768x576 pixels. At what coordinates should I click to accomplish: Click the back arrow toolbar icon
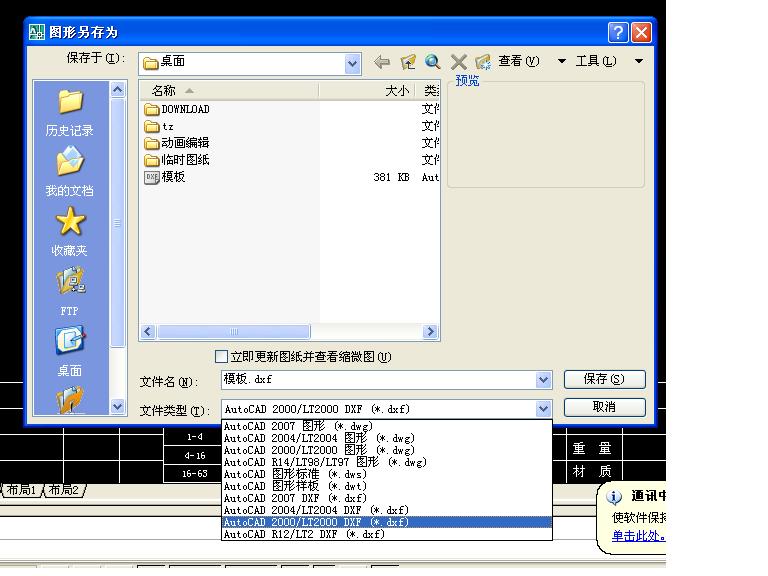pos(382,62)
